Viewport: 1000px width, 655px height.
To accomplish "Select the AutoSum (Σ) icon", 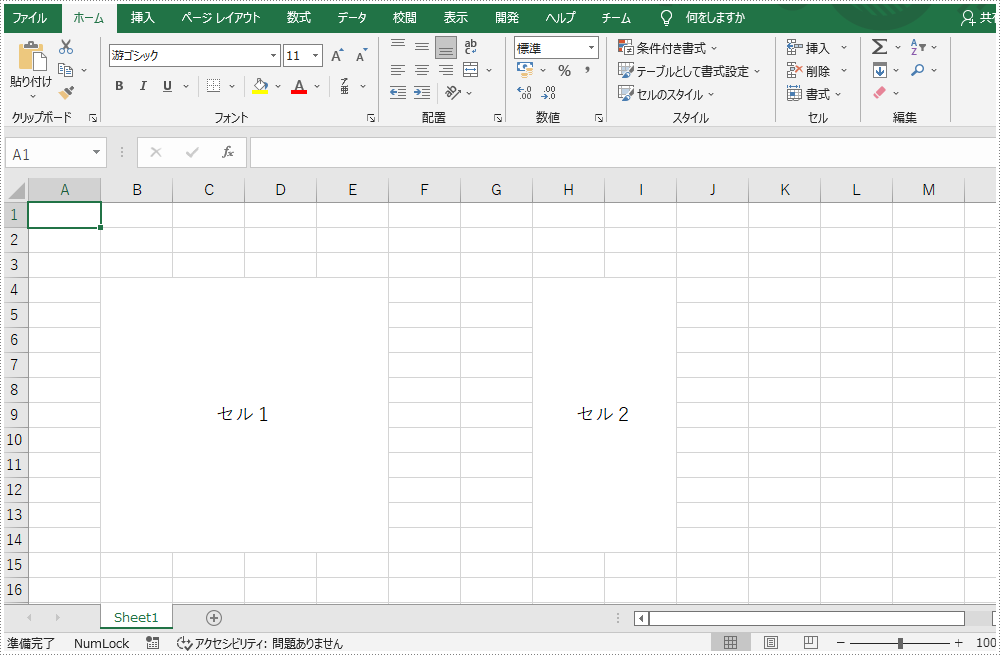I will [881, 46].
